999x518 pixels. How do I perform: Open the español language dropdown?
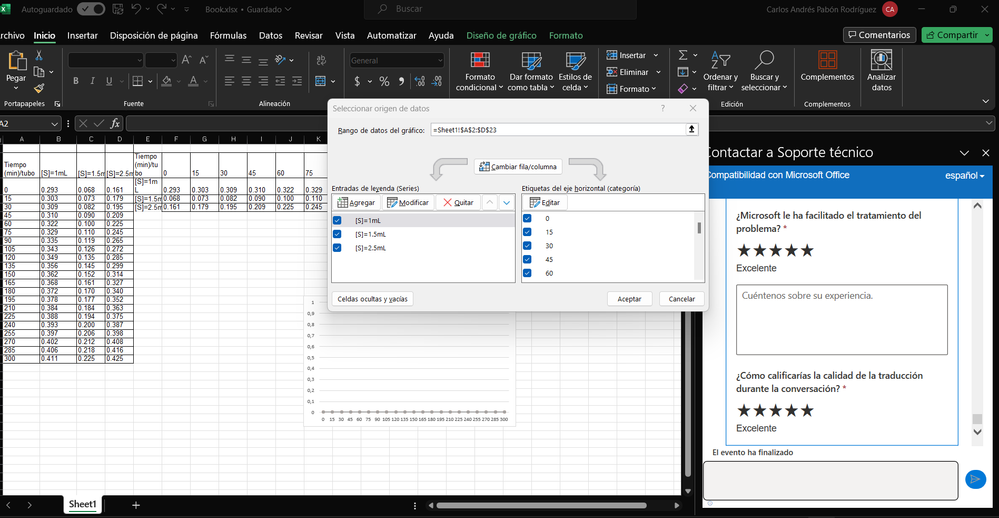click(x=964, y=176)
